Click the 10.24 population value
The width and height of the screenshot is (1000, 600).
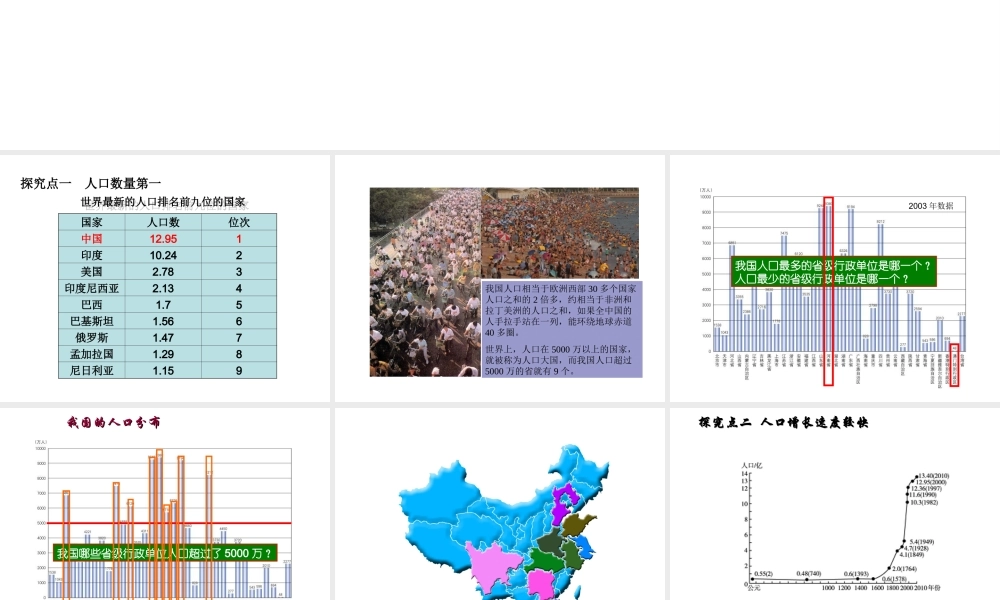(163, 255)
